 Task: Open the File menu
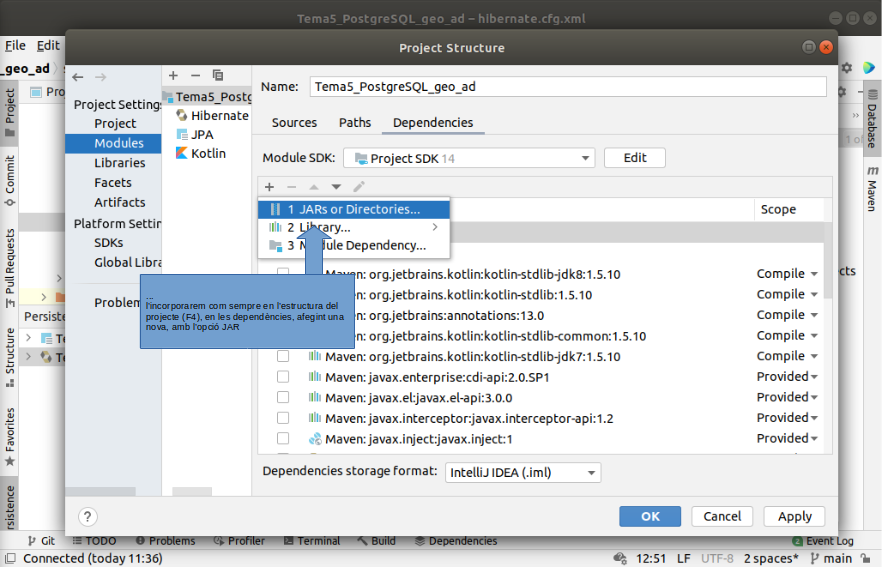15,46
